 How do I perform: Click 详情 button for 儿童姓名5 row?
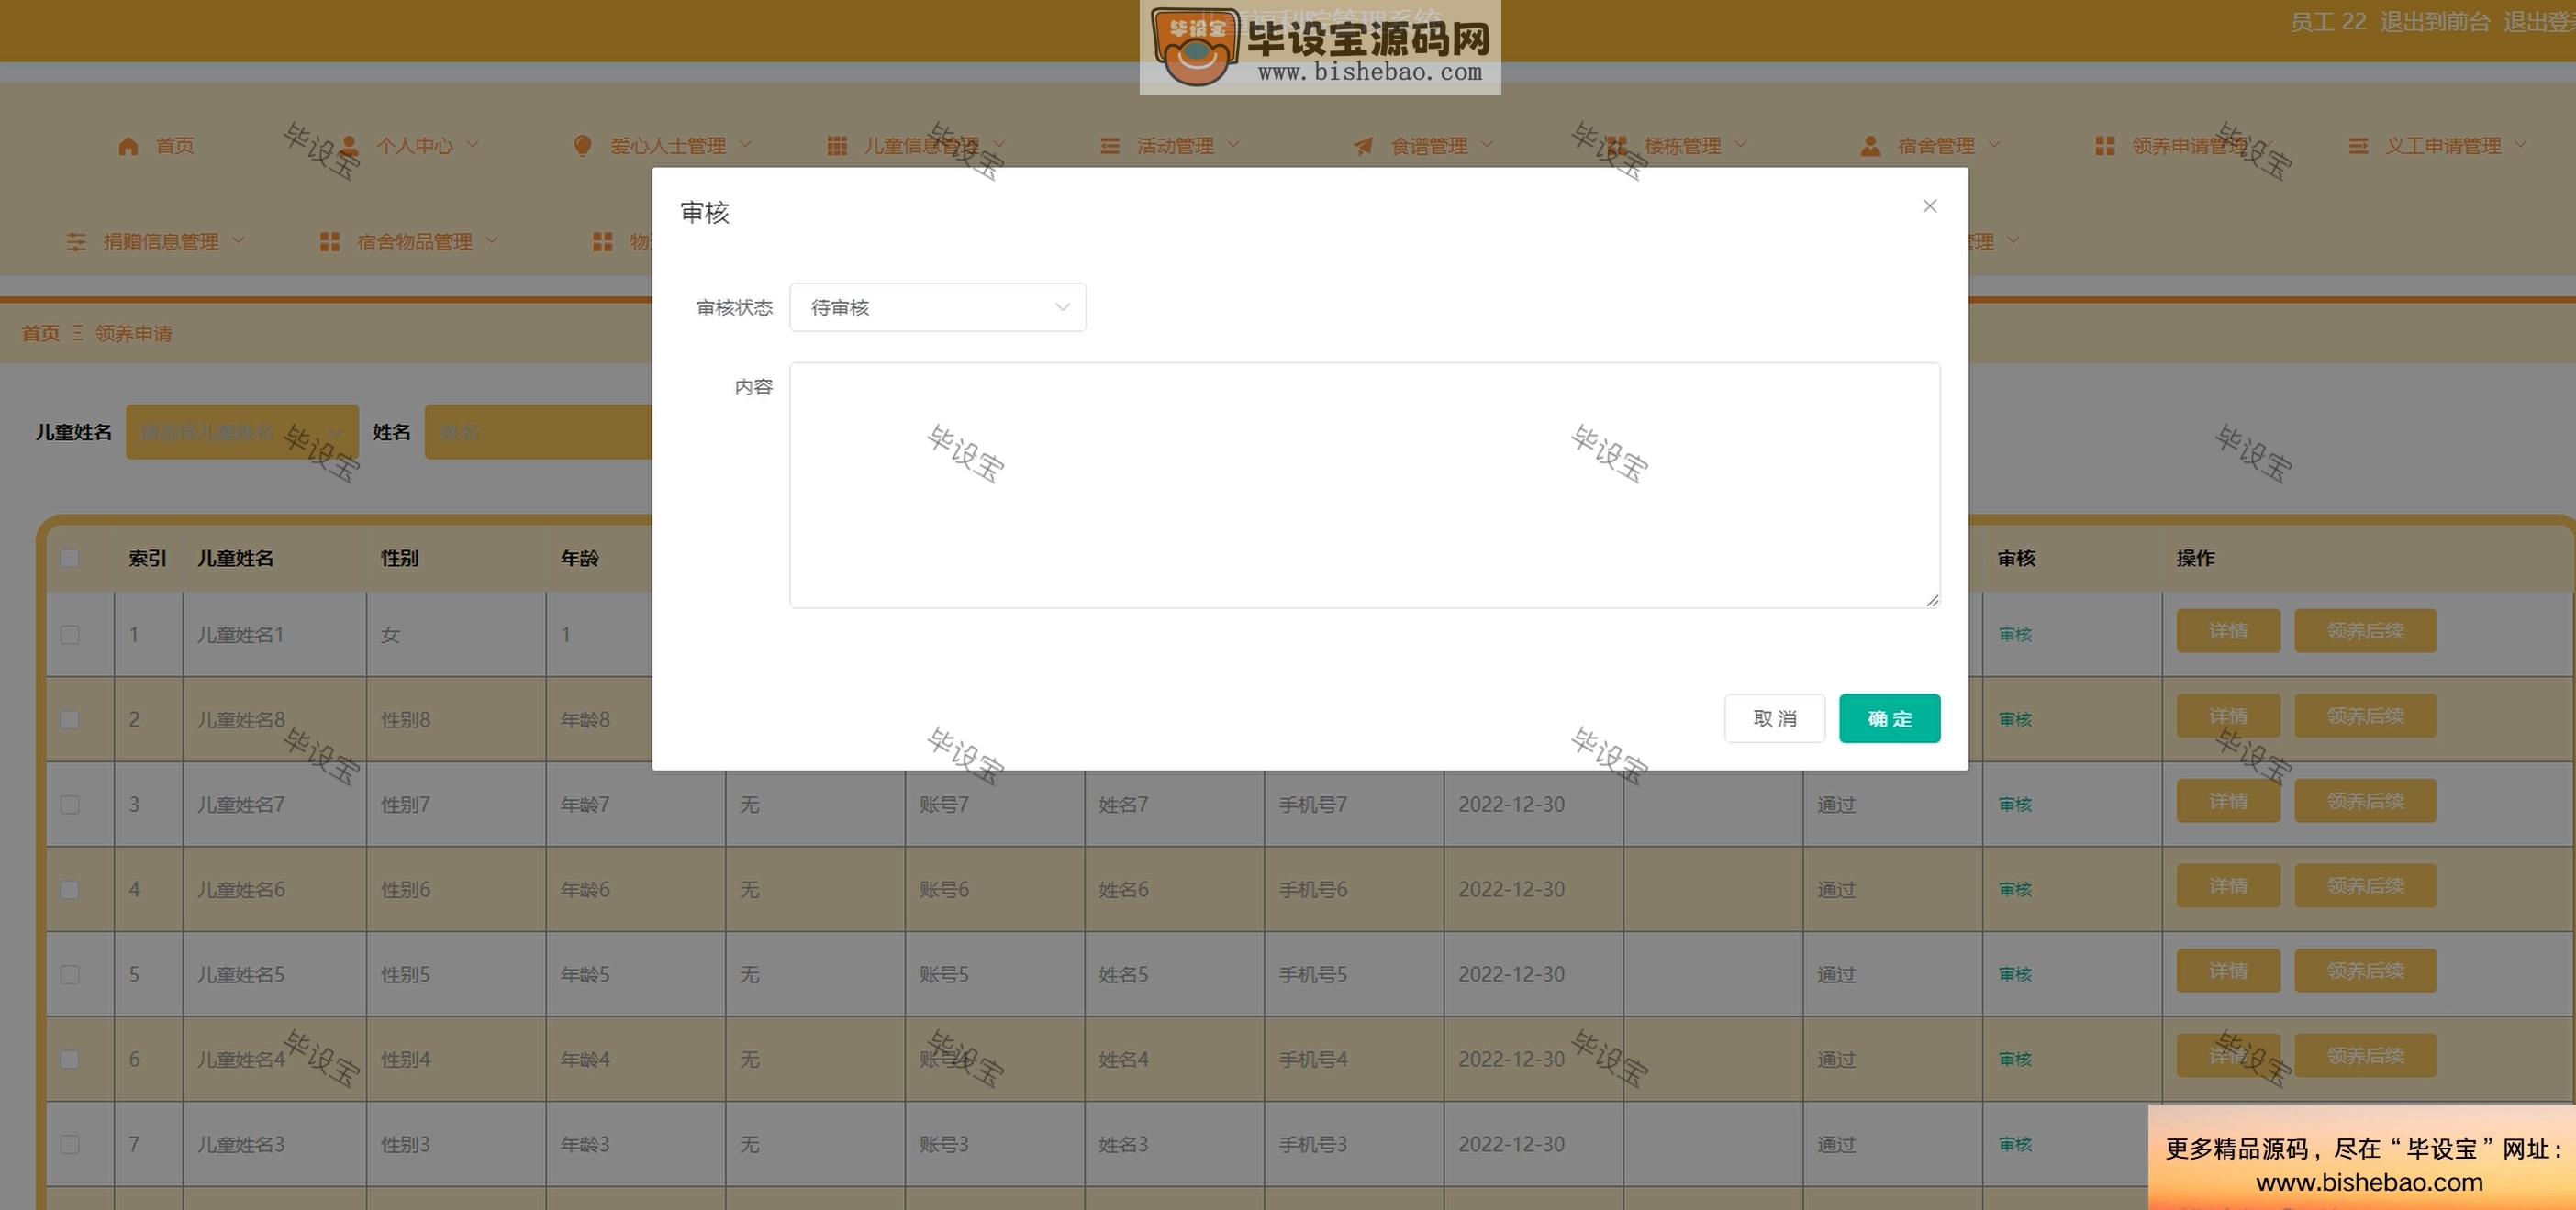tap(2228, 971)
